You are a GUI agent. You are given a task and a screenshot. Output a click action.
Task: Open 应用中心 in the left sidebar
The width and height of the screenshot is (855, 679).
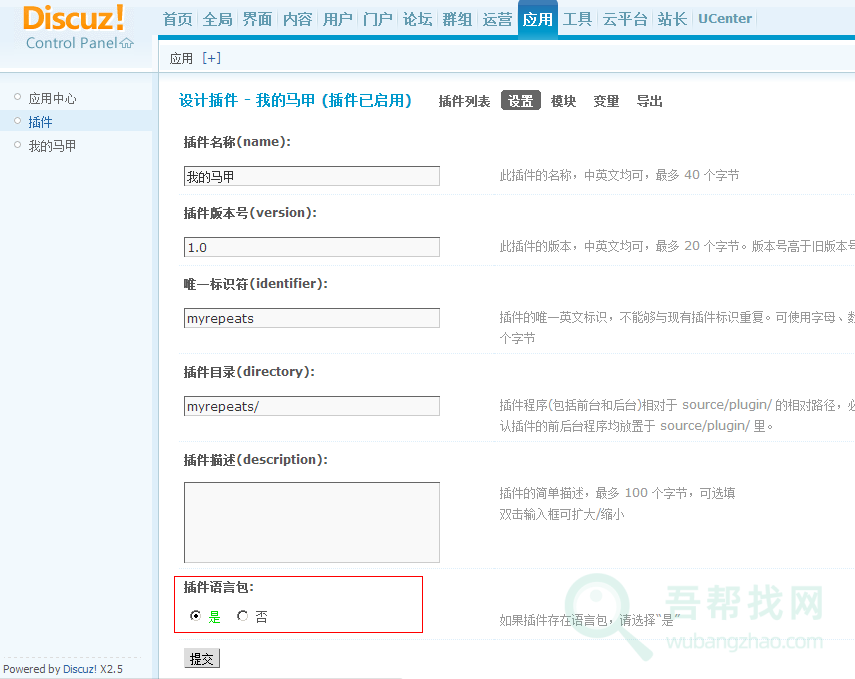click(x=52, y=98)
